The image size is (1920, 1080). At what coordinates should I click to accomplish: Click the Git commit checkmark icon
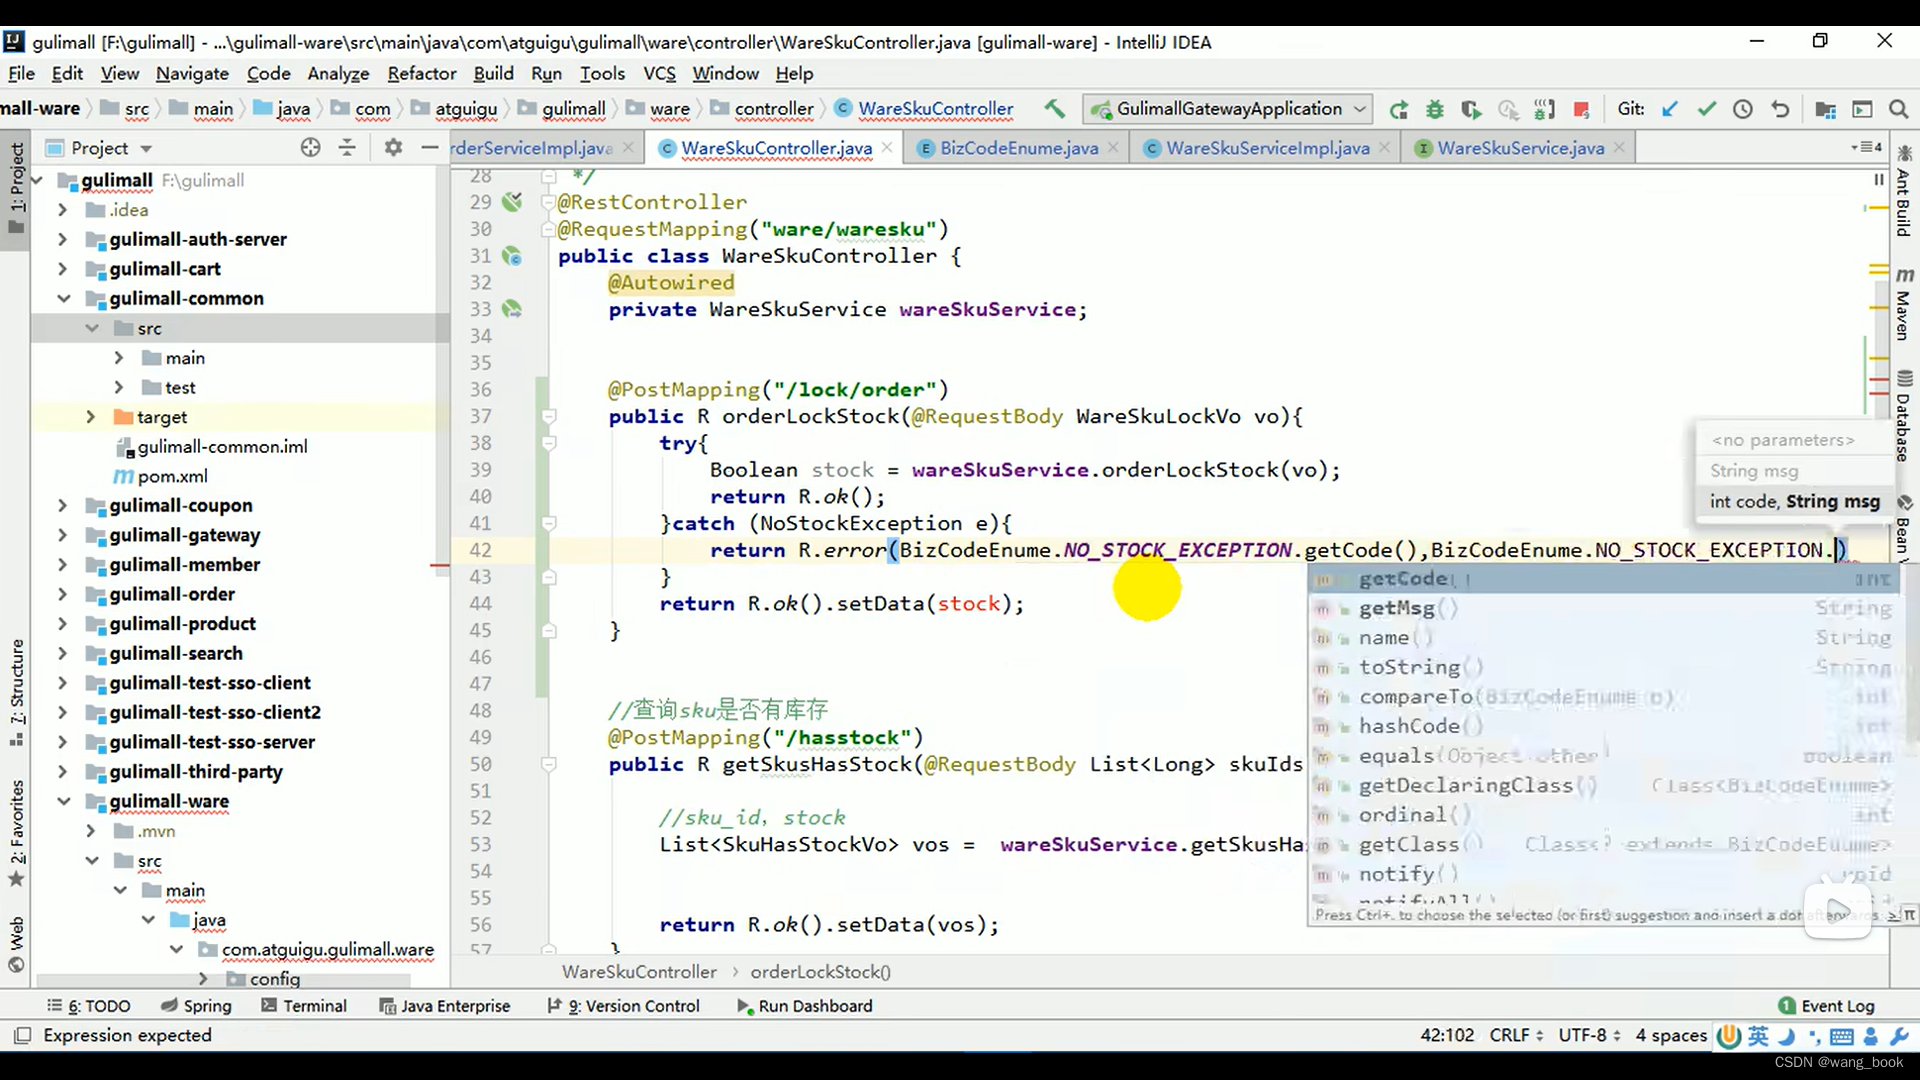pyautogui.click(x=1706, y=109)
